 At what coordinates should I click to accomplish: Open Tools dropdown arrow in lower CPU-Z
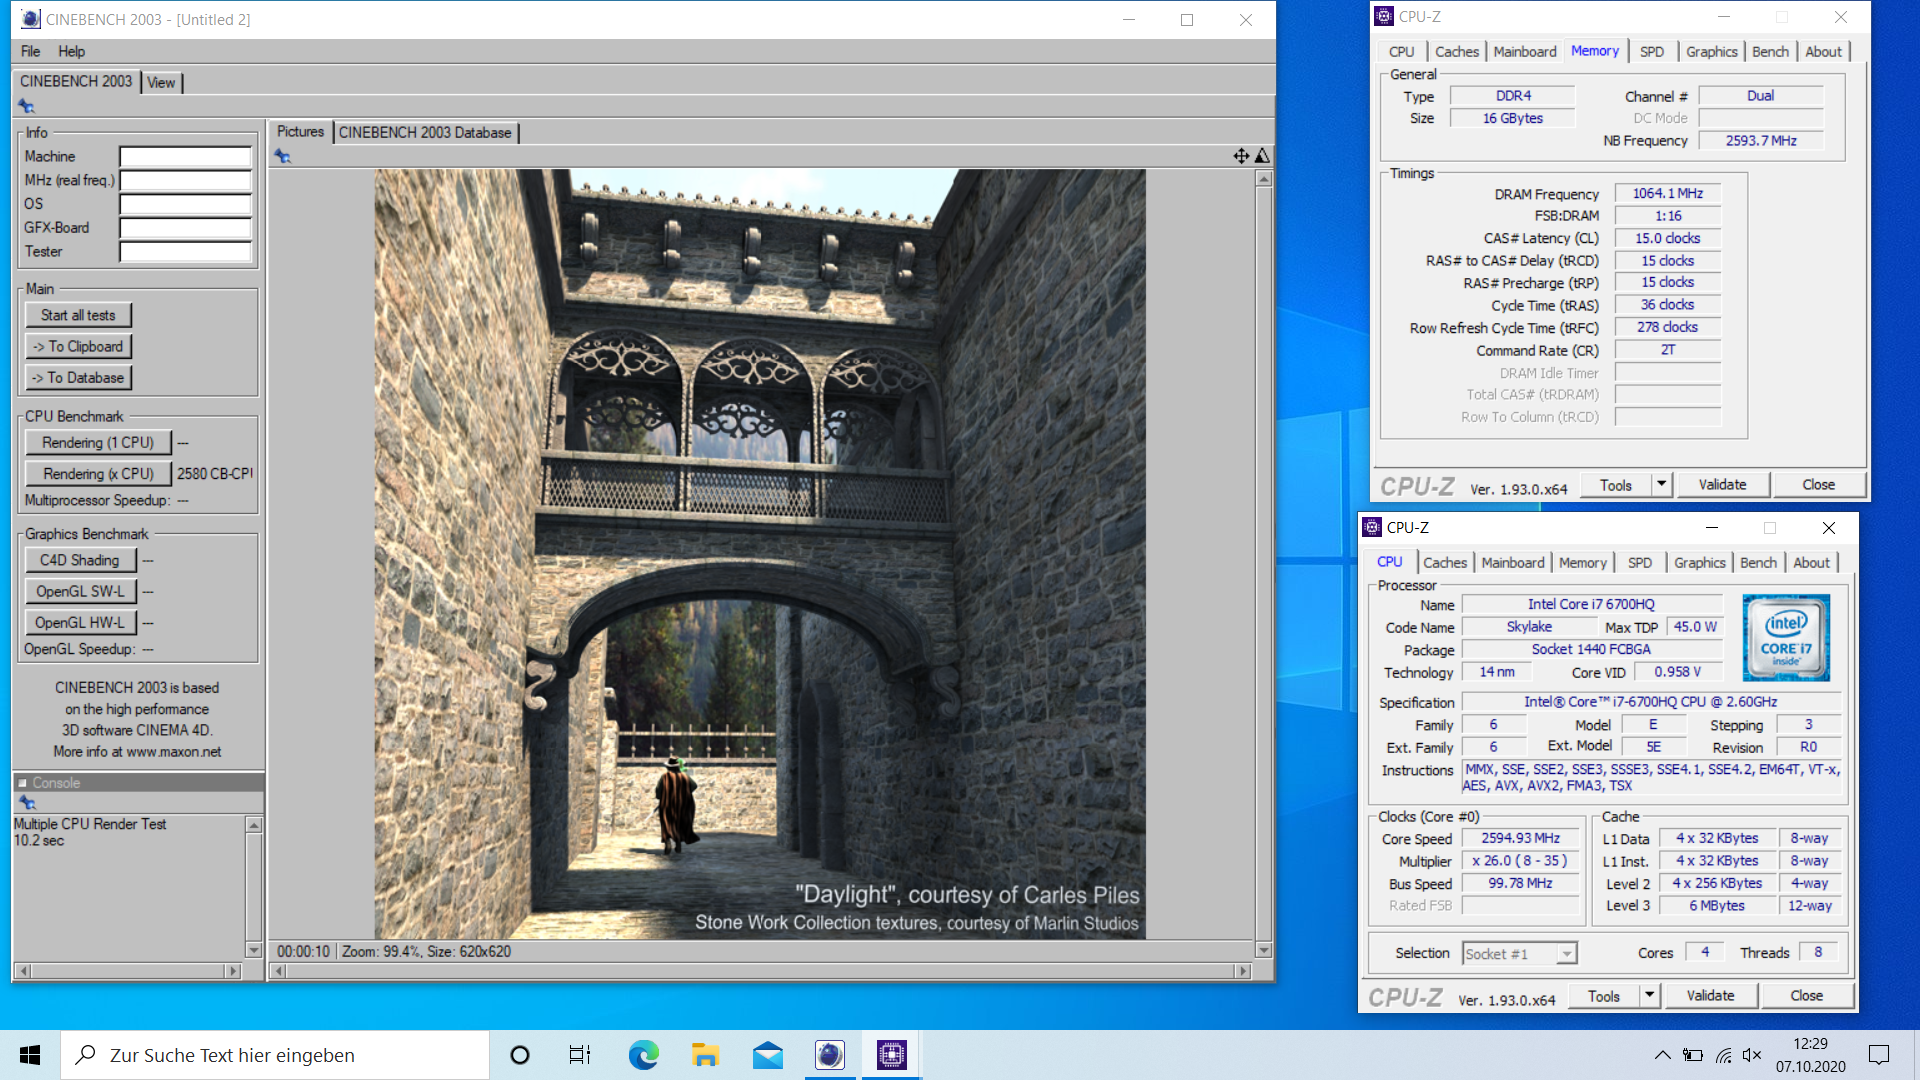1649,995
